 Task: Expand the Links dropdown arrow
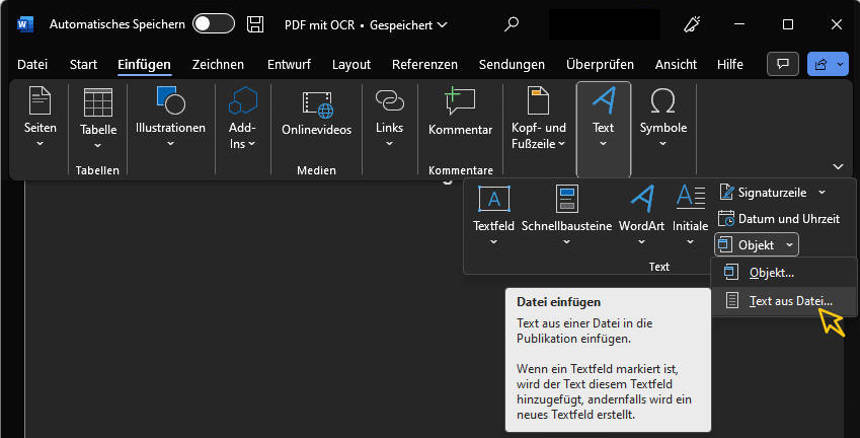point(389,144)
